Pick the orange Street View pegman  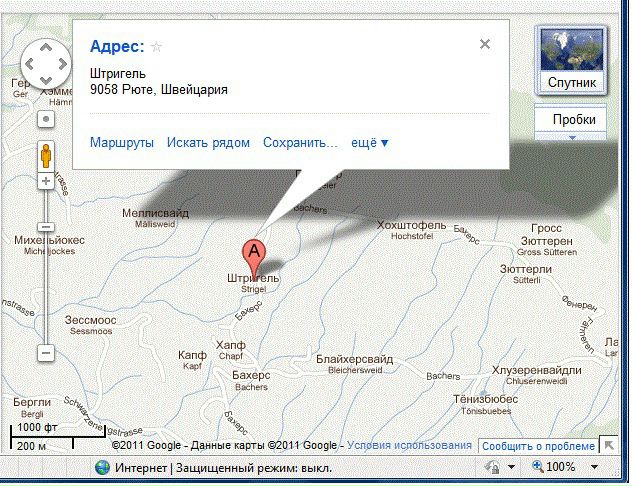coord(46,156)
